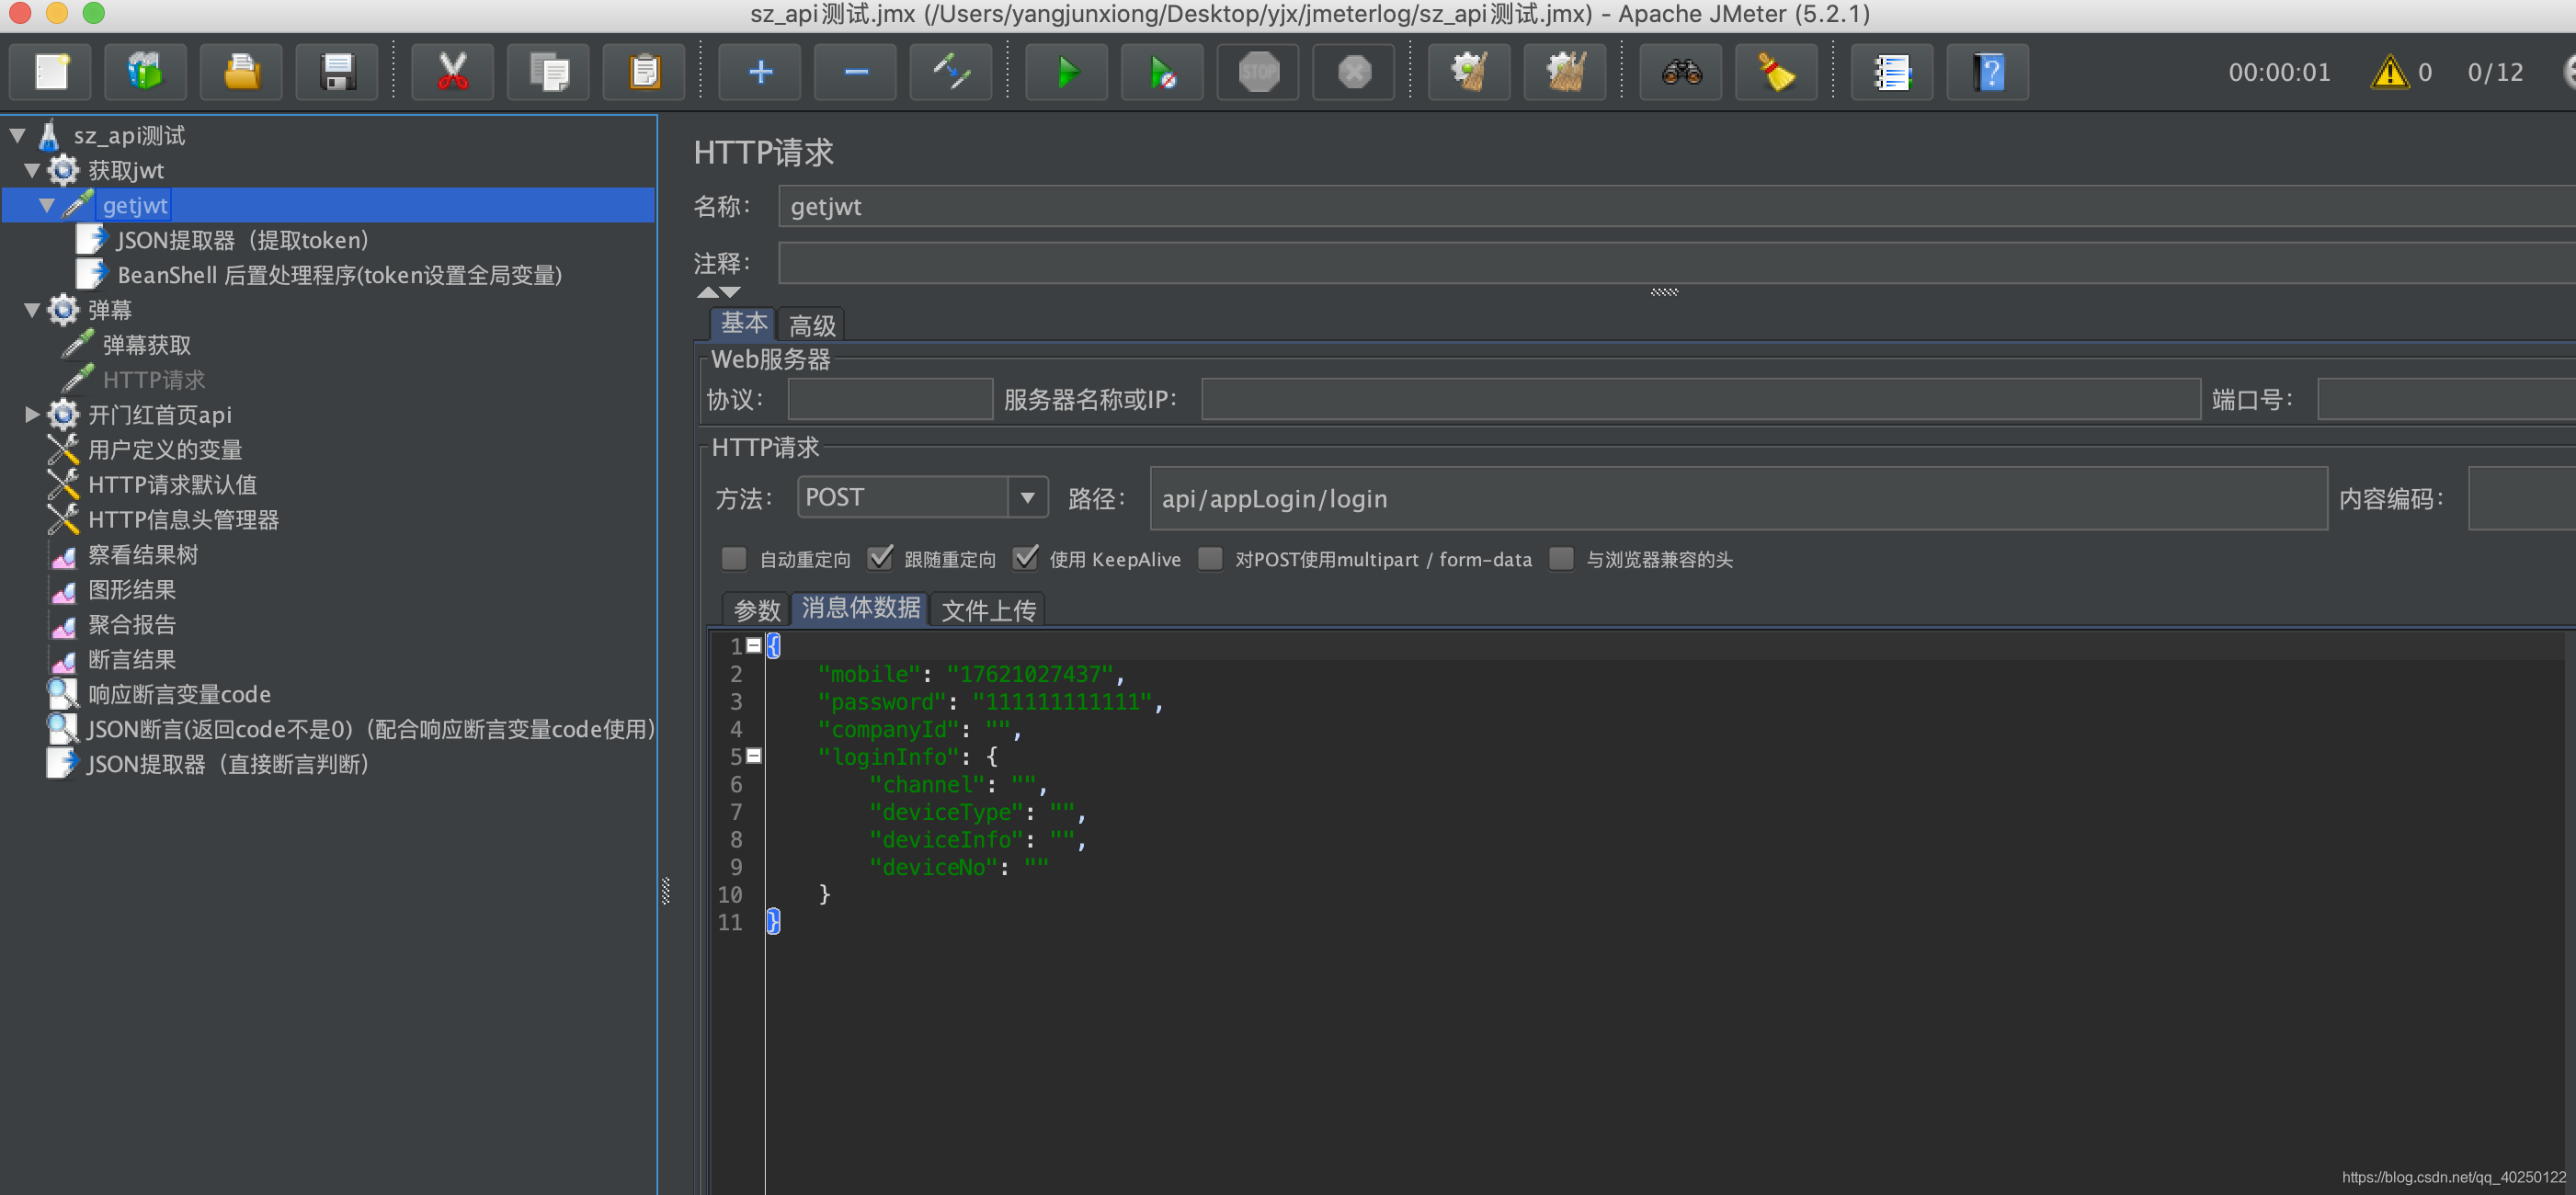The image size is (2576, 1195).
Task: Click the 服务器名称或IP input field
Action: (x=1699, y=399)
